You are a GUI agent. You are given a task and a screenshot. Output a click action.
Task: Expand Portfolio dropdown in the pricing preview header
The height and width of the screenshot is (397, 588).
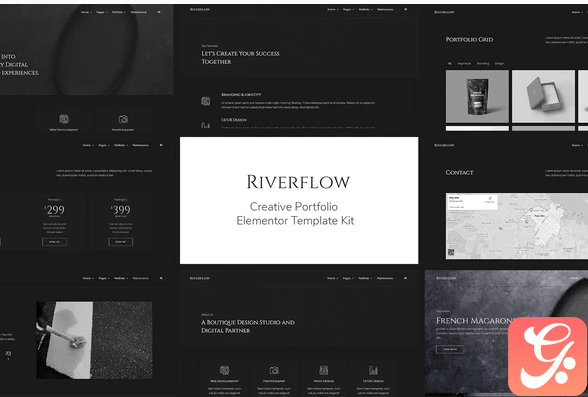121,145
